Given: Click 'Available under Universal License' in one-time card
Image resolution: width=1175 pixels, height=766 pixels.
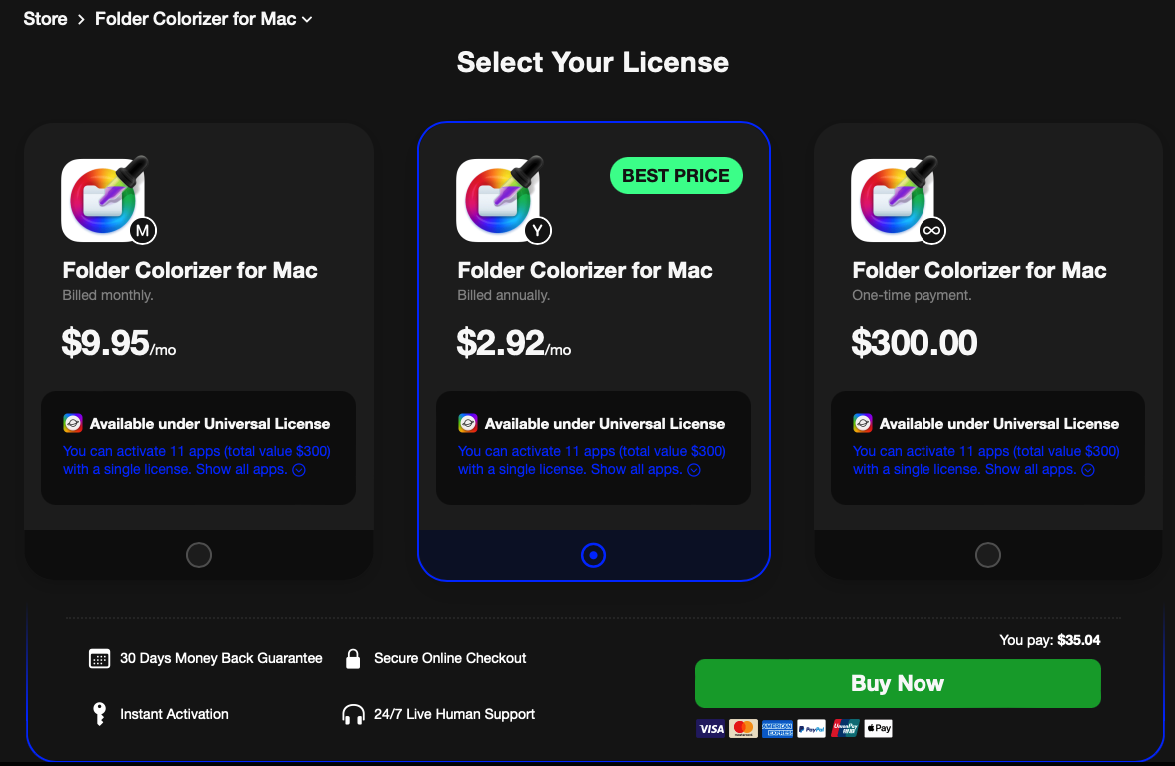Looking at the screenshot, I should (999, 424).
